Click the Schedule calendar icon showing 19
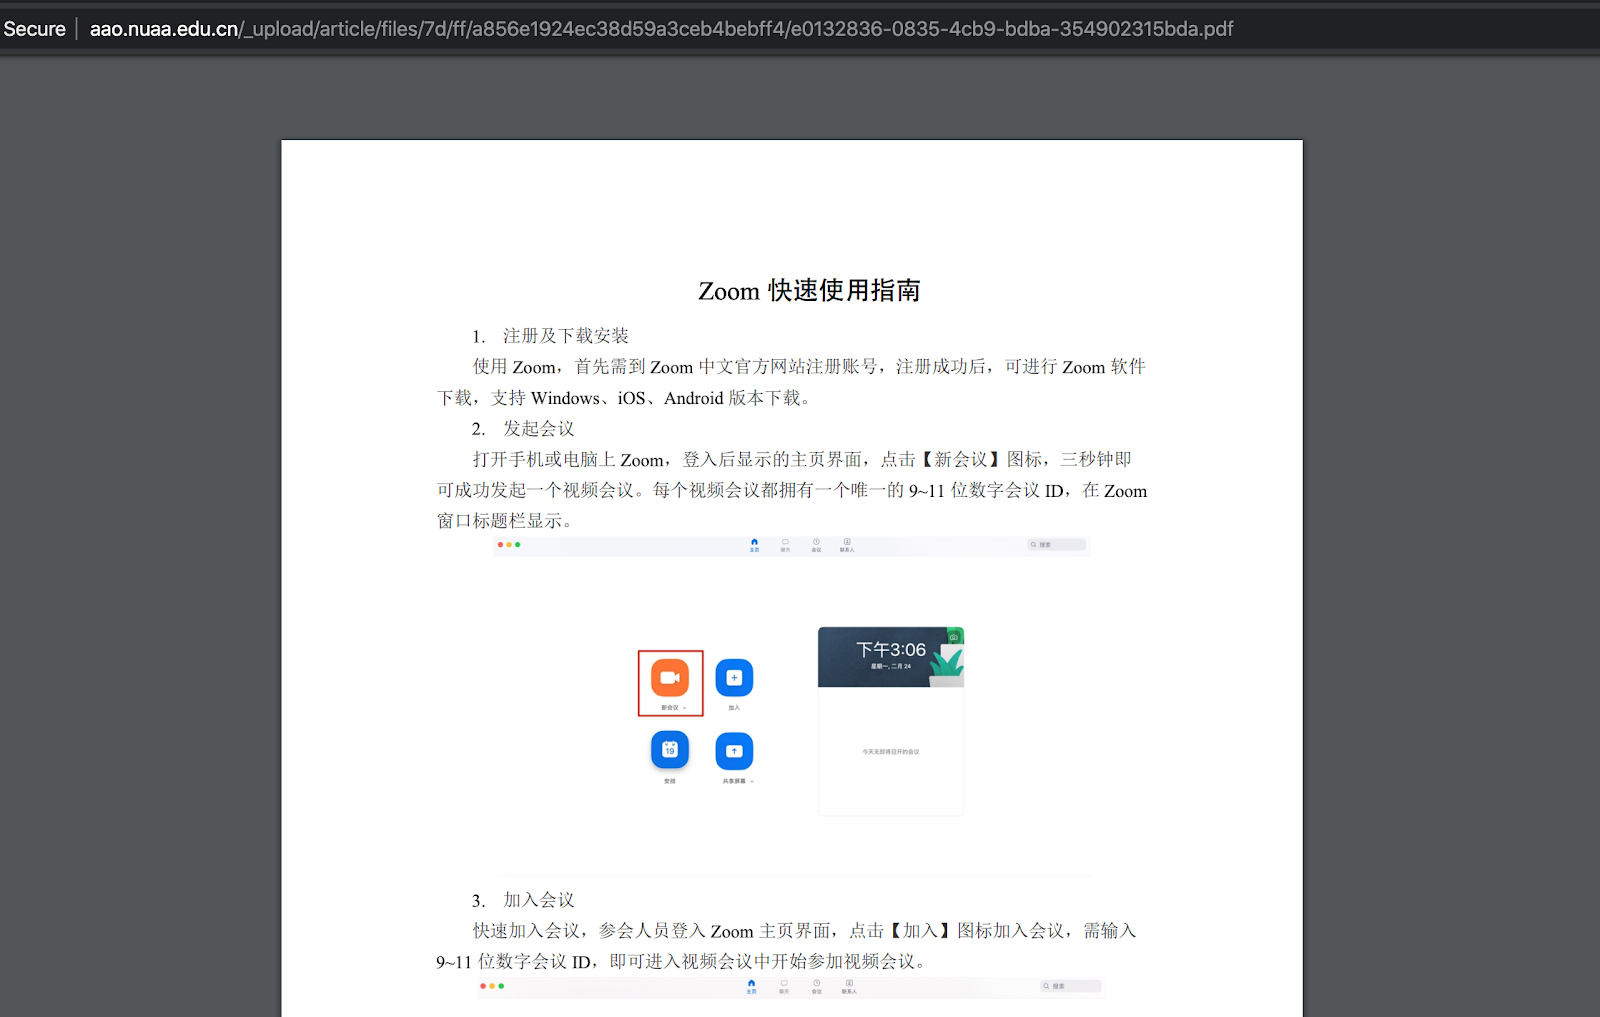 pos(670,750)
